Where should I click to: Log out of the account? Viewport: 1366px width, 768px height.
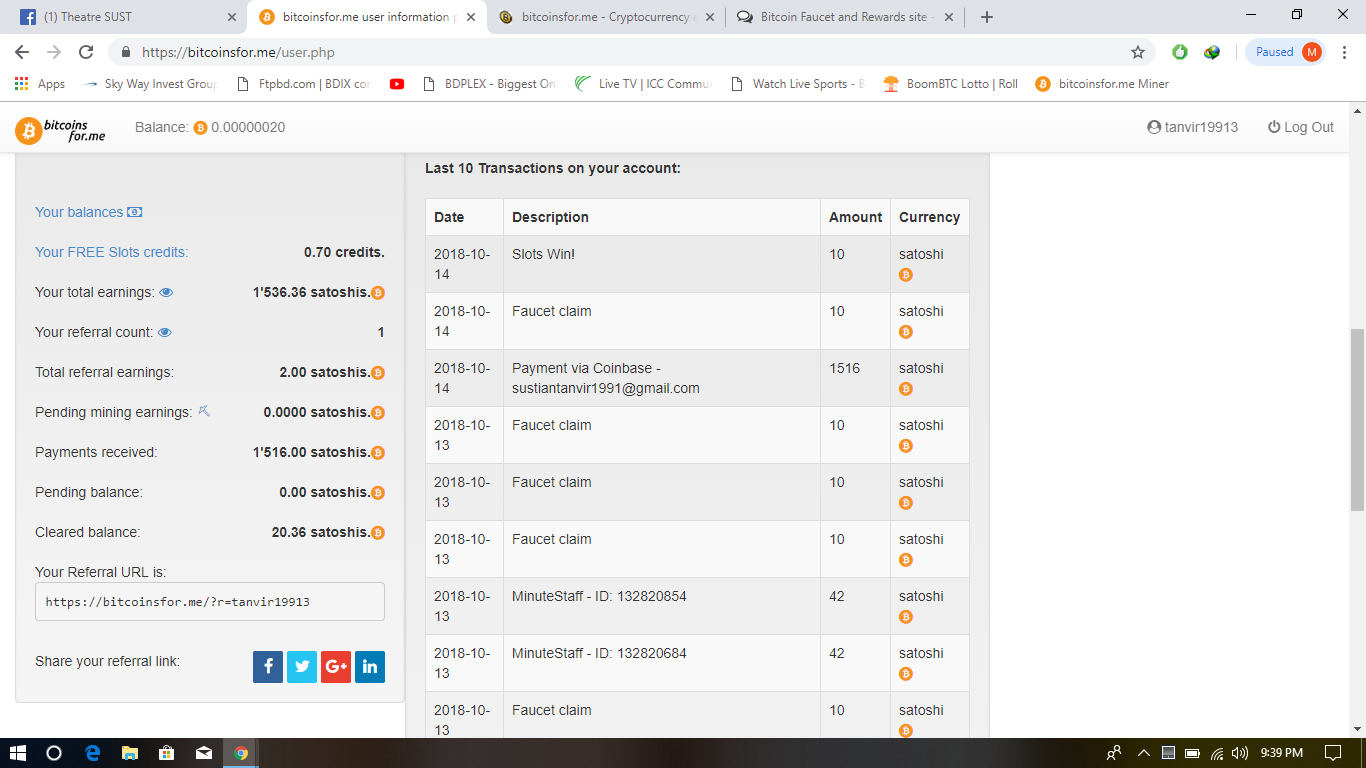[x=1300, y=127]
